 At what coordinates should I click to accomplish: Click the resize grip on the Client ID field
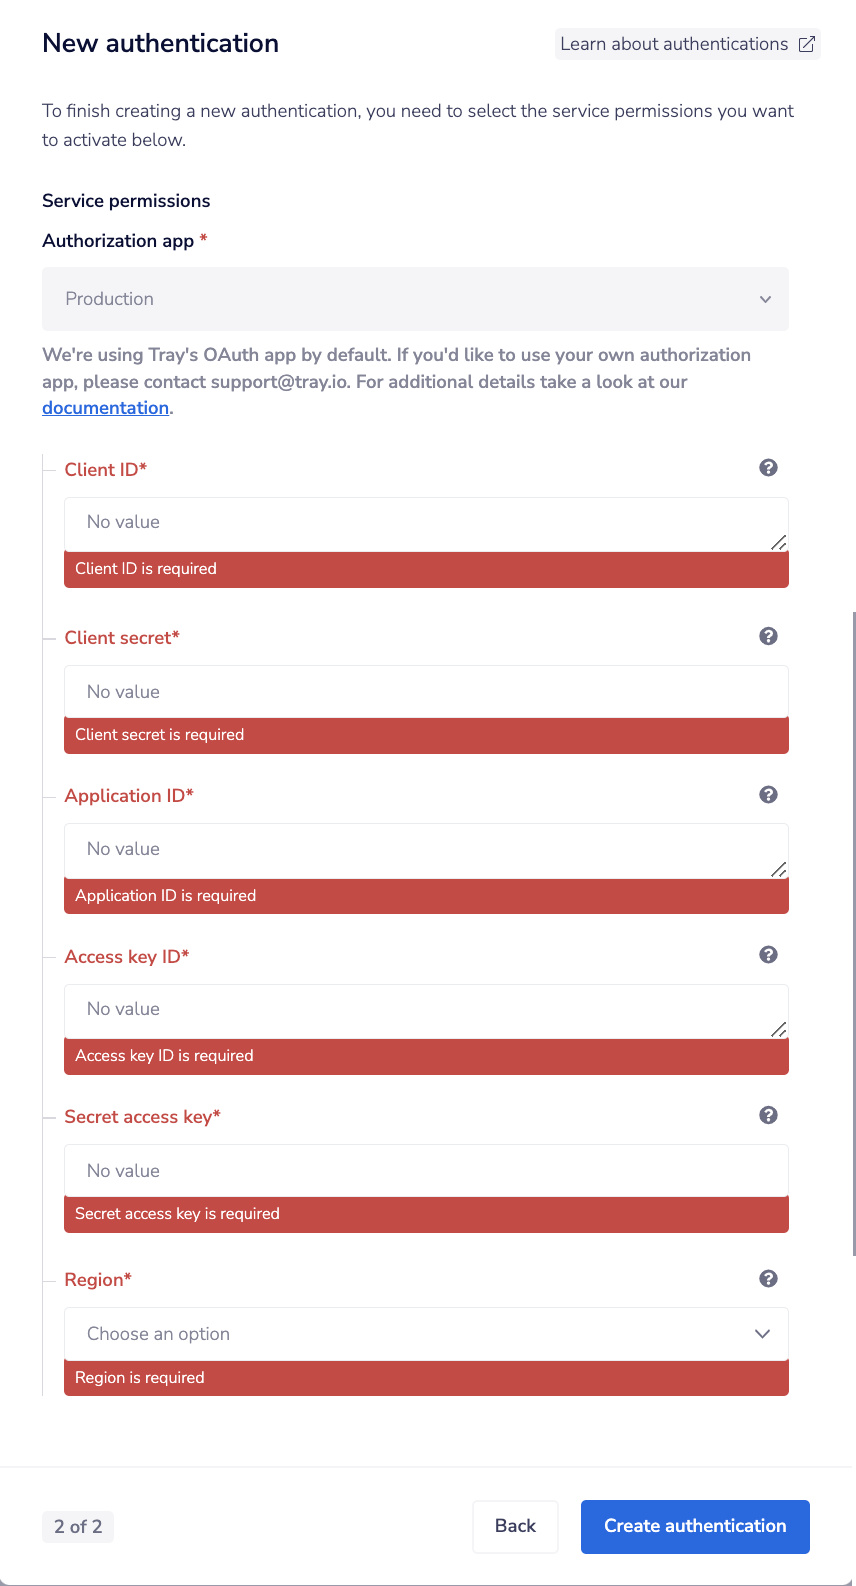click(779, 543)
